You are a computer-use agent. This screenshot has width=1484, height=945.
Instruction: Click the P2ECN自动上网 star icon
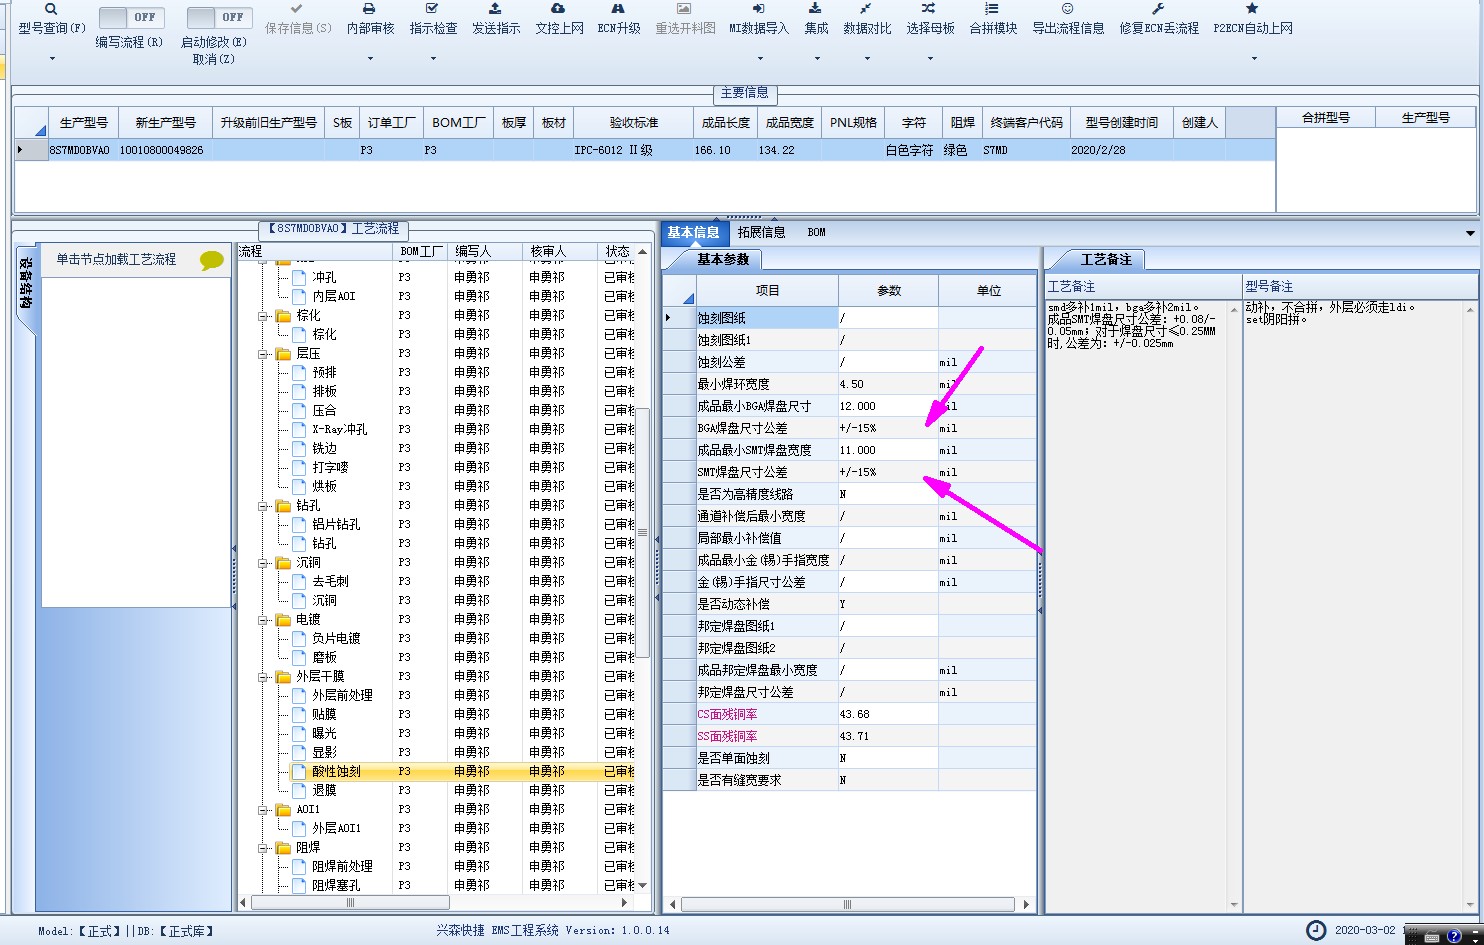coord(1253,9)
